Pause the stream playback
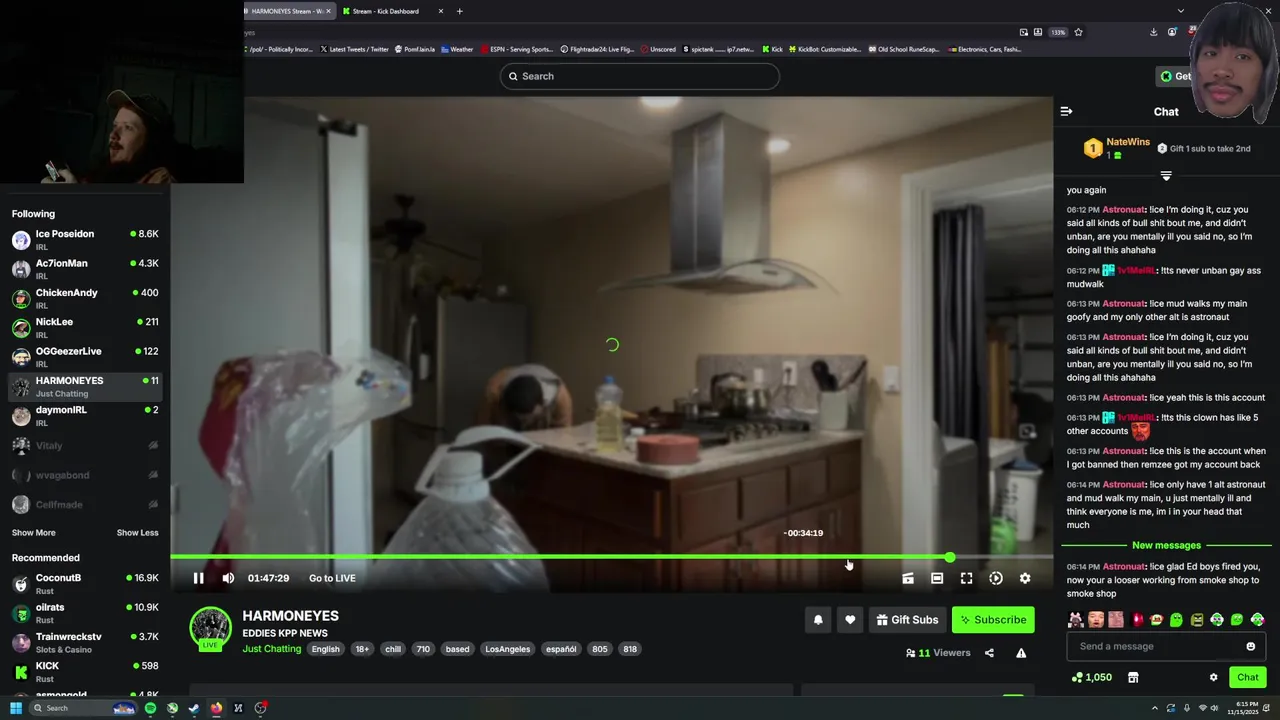Image resolution: width=1280 pixels, height=720 pixels. 198,578
